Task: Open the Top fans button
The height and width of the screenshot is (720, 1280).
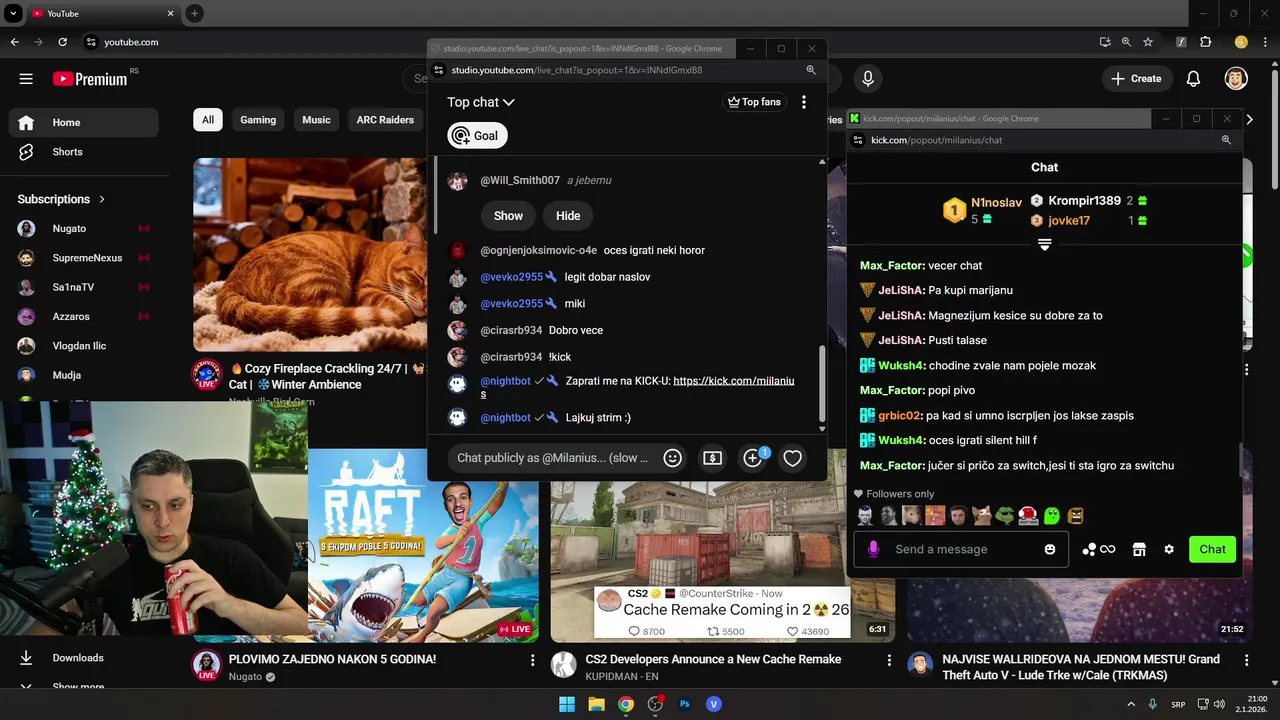Action: coord(755,102)
